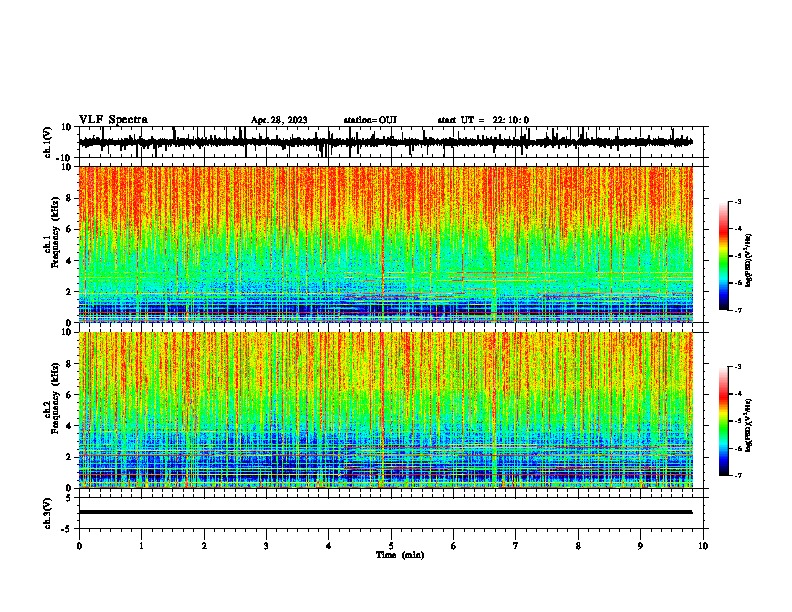
Task: Click the ch.1 spectrogram color scale bar
Action: 724,256
